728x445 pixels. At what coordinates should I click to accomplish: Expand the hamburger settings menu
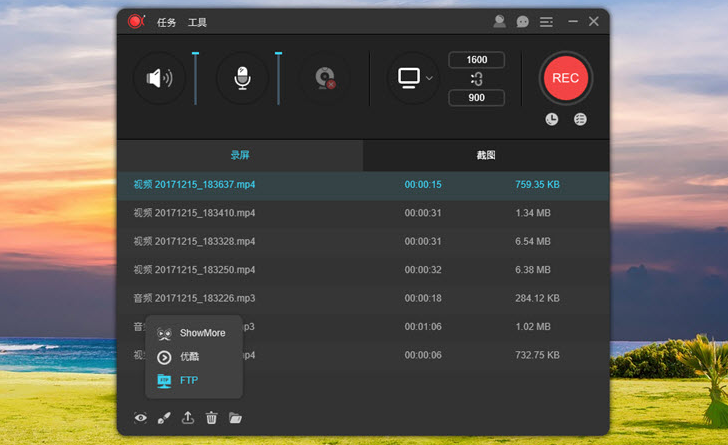tap(546, 22)
